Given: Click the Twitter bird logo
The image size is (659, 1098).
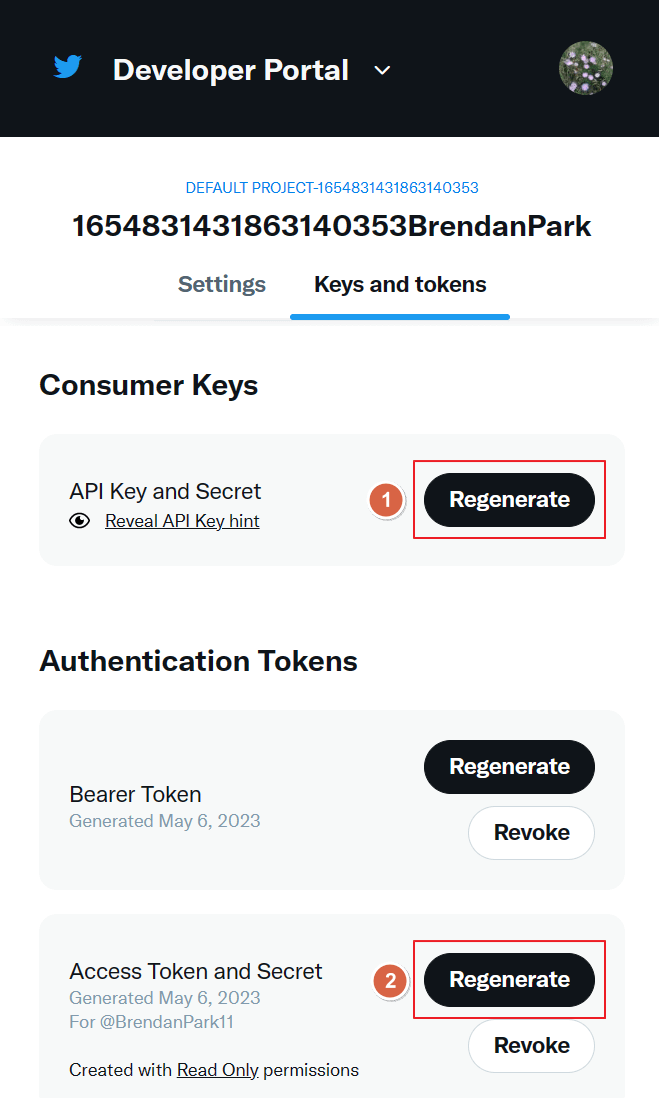Looking at the screenshot, I should (67, 66).
